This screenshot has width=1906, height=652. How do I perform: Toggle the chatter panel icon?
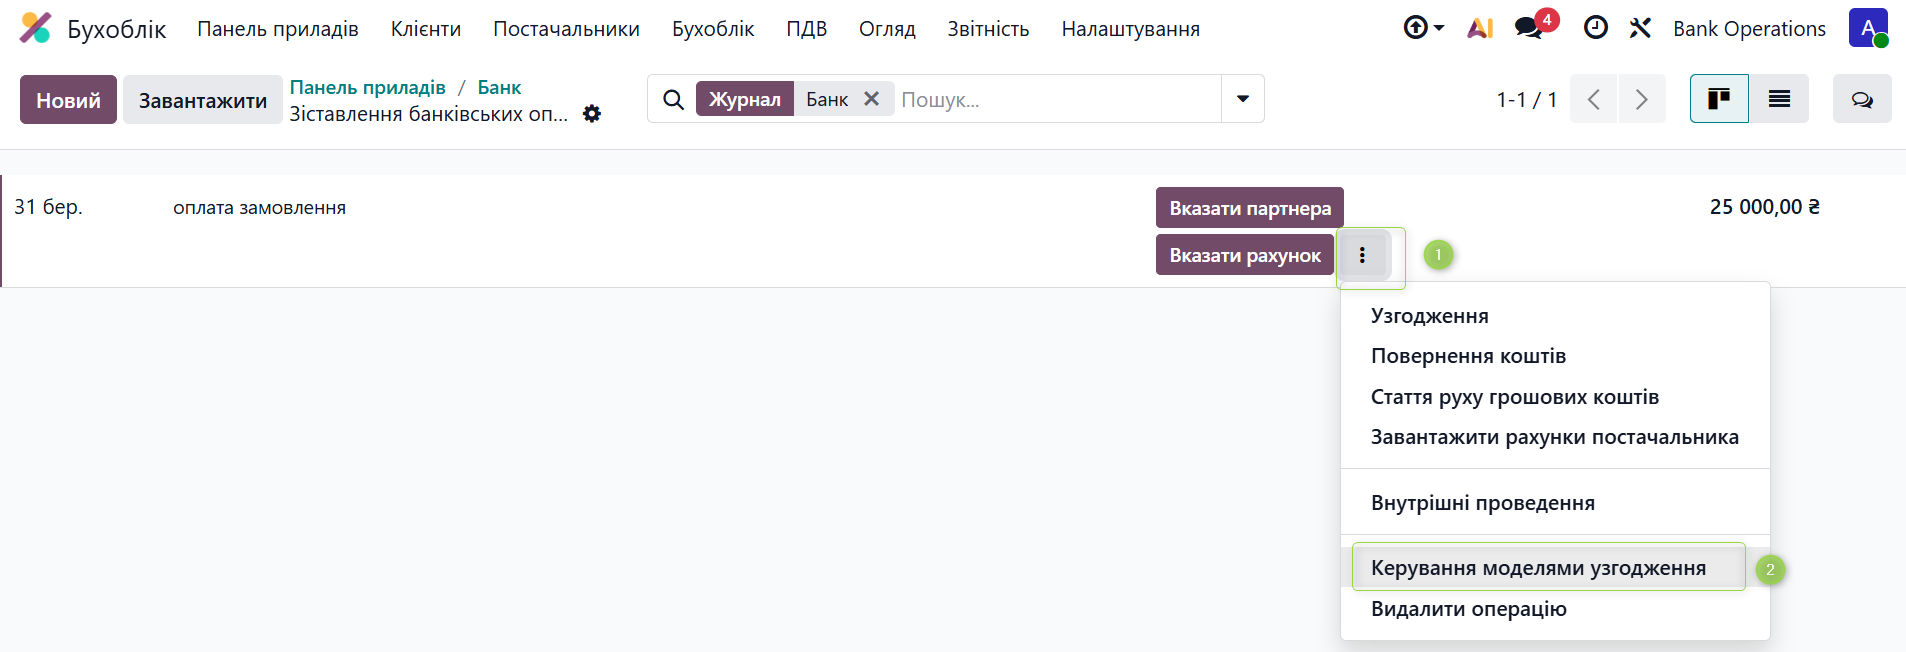pos(1862,99)
